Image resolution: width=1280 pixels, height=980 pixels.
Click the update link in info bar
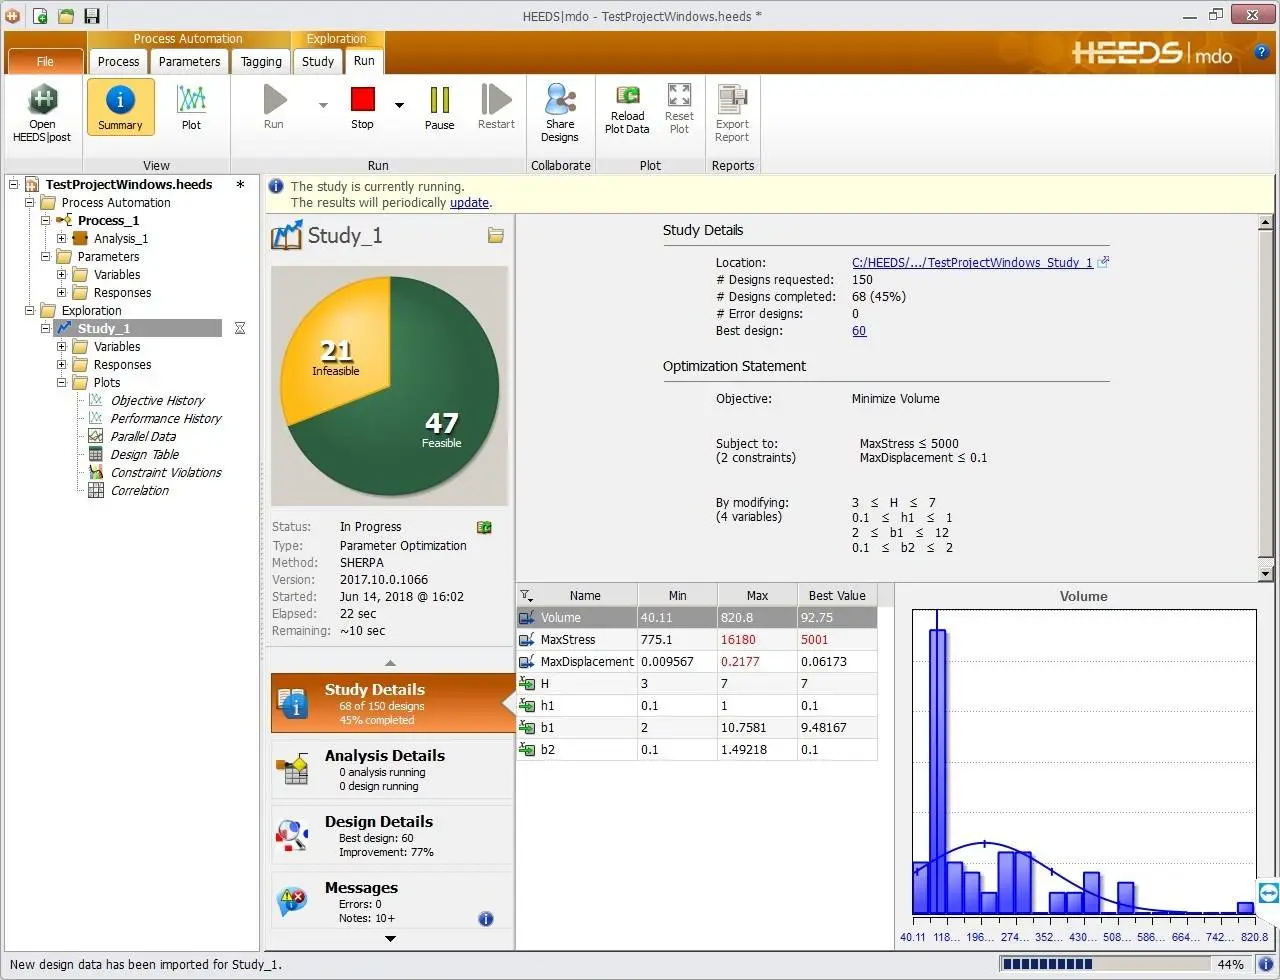pos(469,202)
